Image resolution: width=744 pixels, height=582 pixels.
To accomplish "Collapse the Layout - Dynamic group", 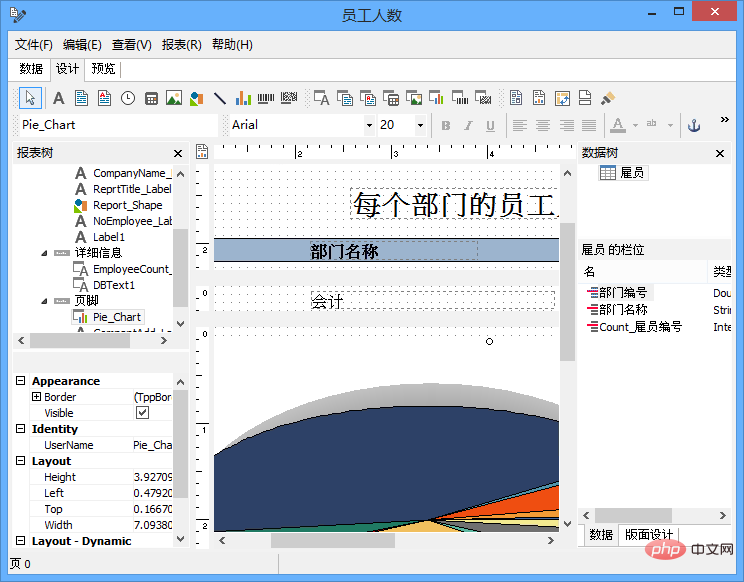I will click(20, 541).
